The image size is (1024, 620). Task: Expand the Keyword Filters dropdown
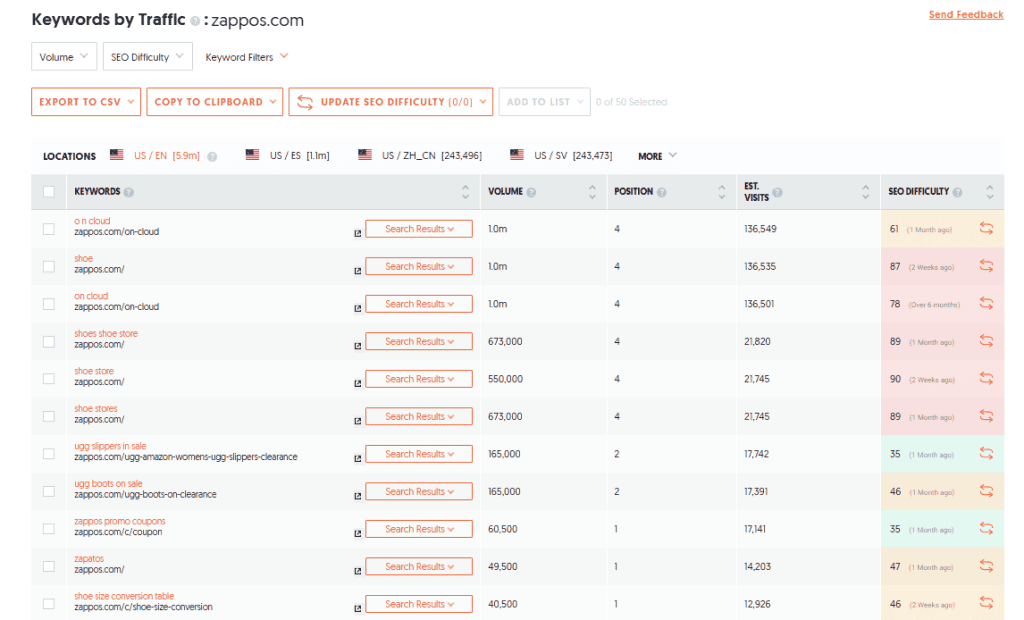click(x=247, y=57)
